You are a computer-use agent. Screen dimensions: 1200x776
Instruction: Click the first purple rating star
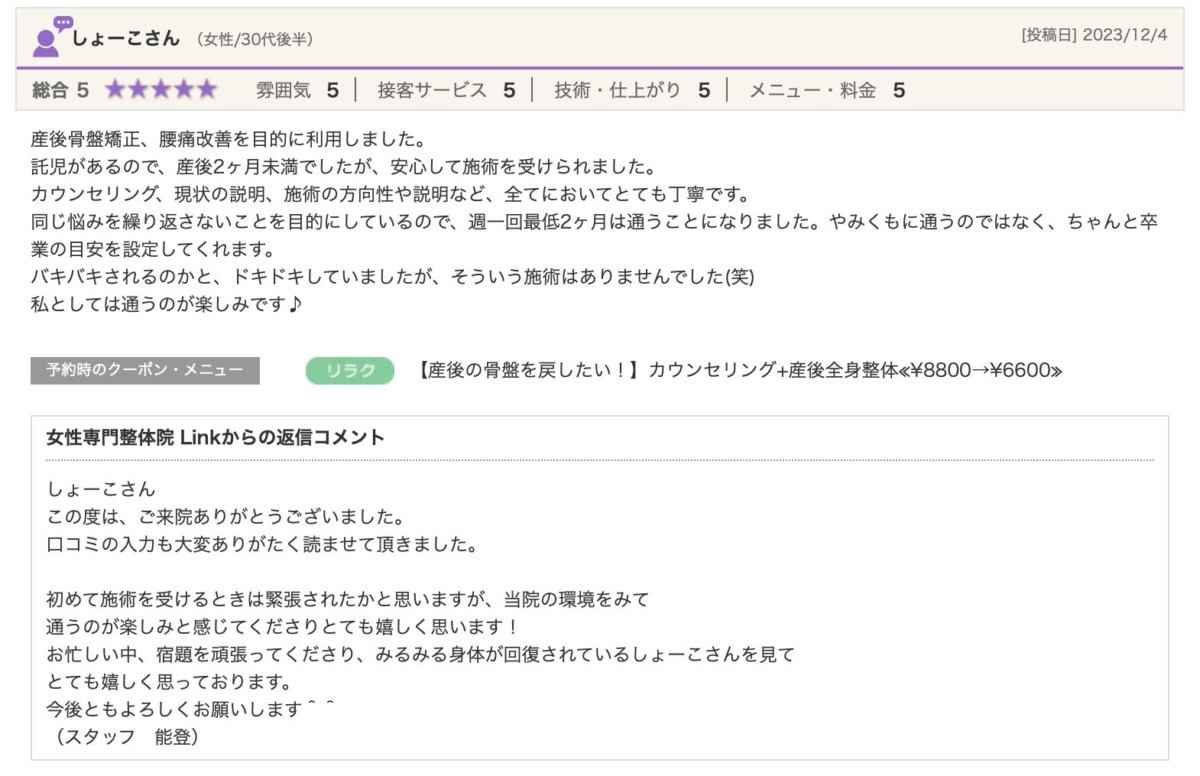[x=115, y=90]
